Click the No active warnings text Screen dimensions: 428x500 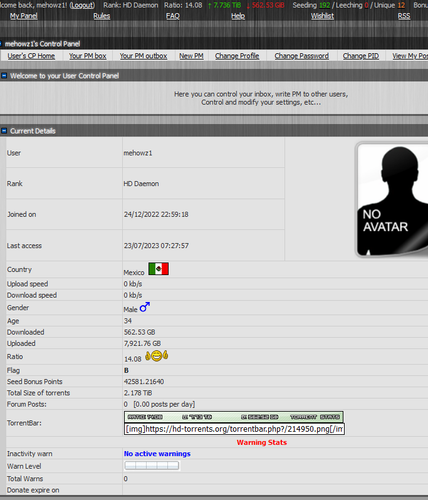pos(157,454)
